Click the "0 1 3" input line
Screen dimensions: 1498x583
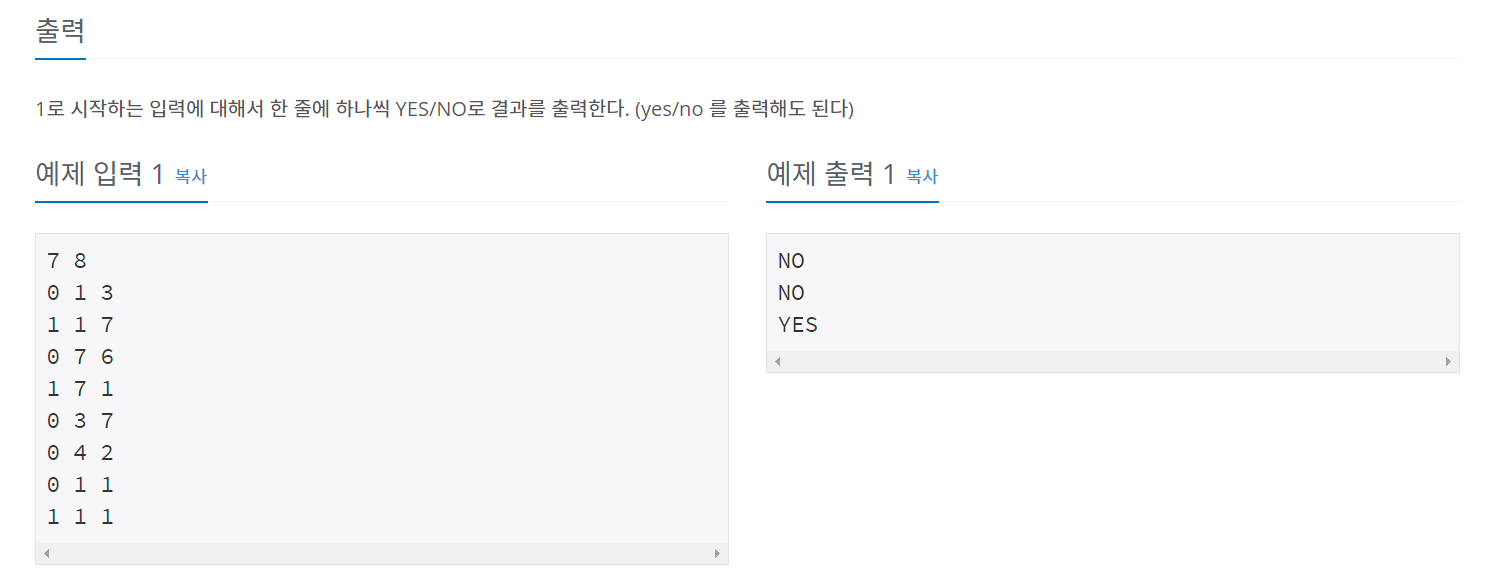coord(80,293)
